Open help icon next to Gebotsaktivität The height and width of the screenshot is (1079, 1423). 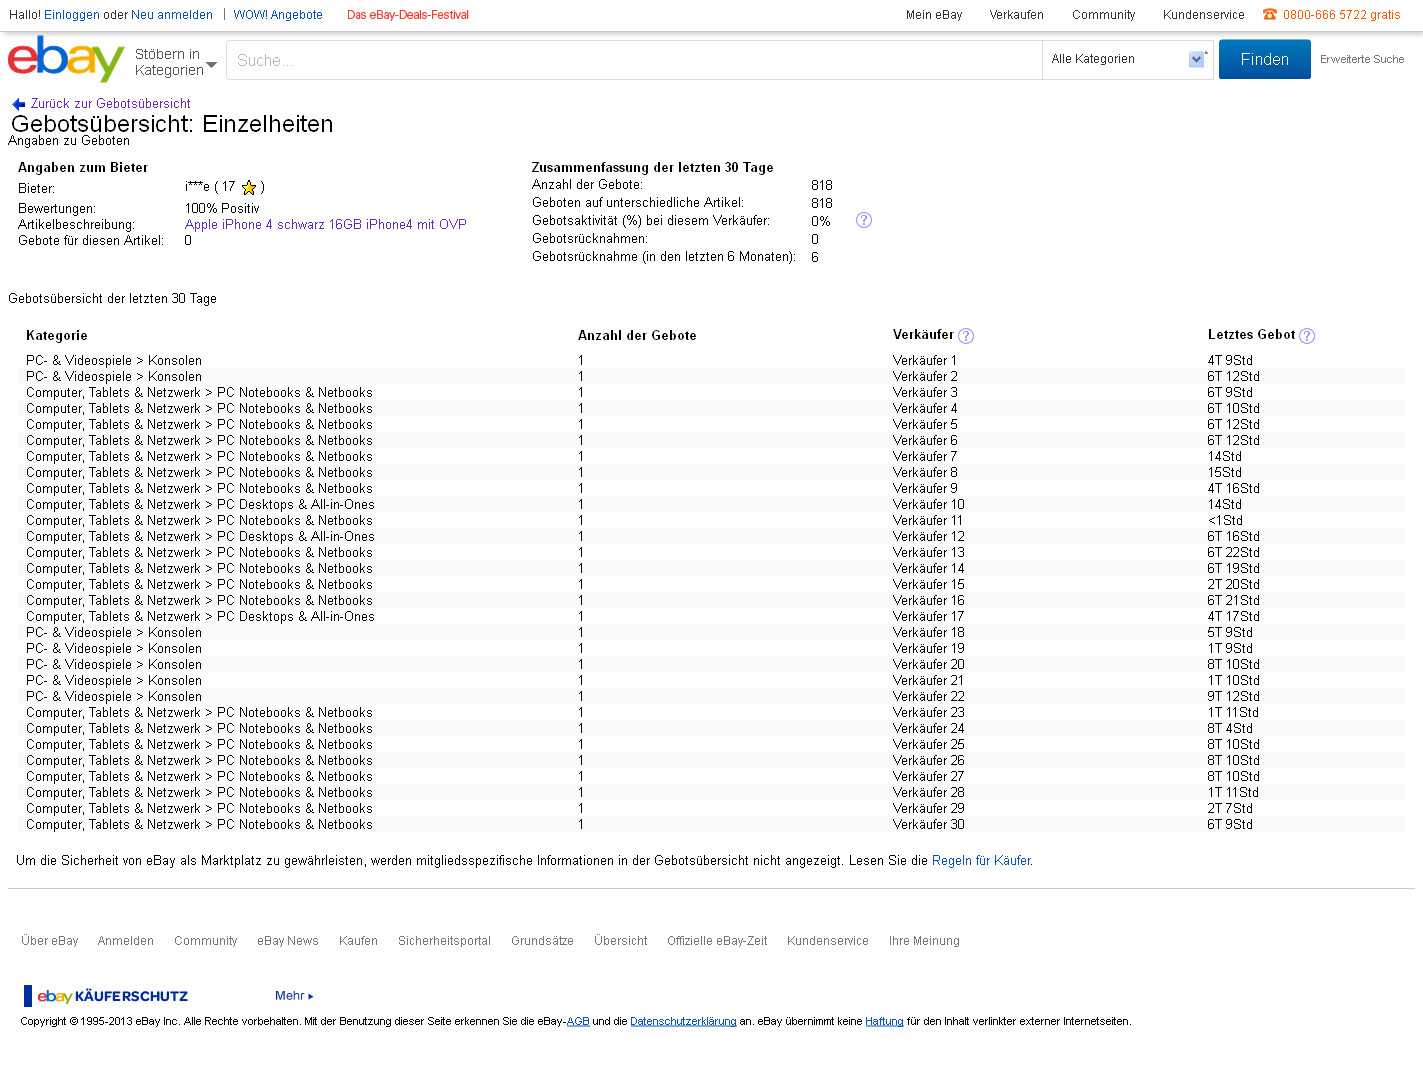(x=864, y=220)
